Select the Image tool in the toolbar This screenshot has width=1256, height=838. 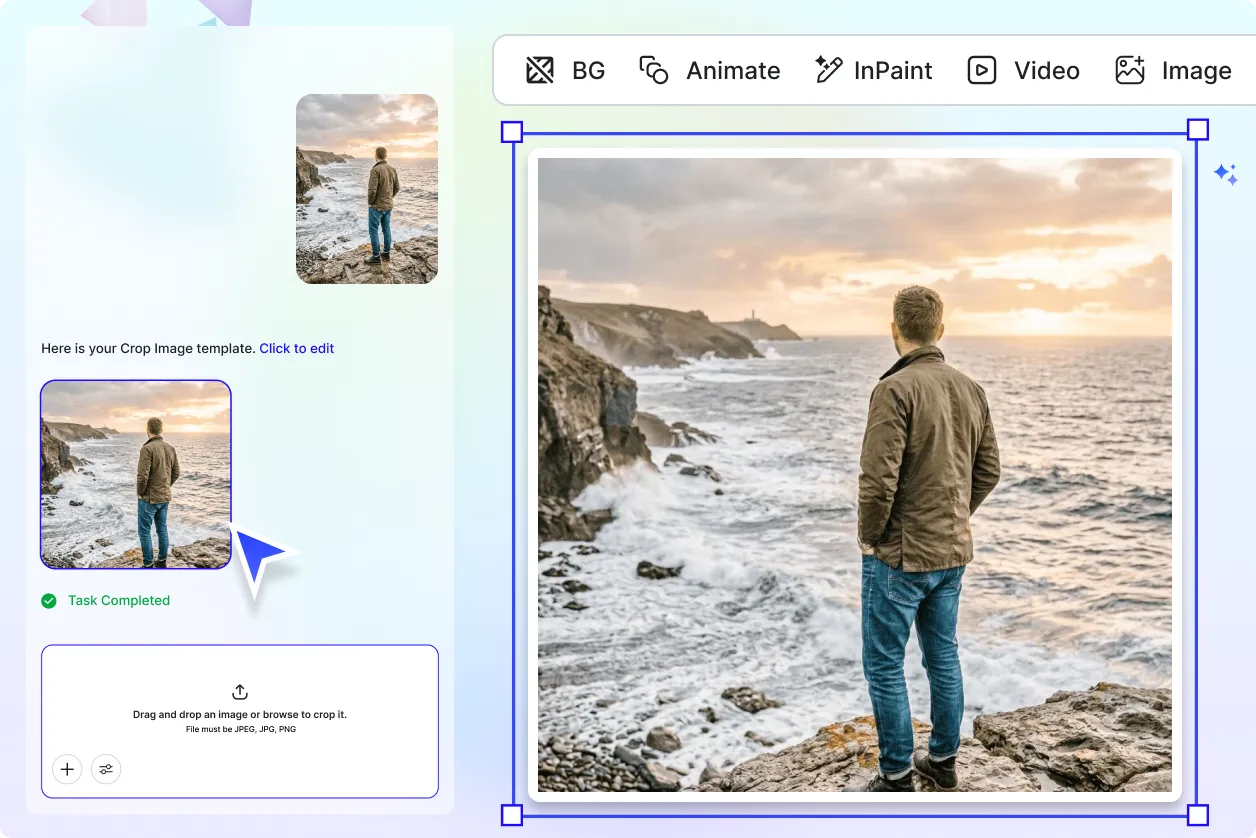[x=1173, y=70]
